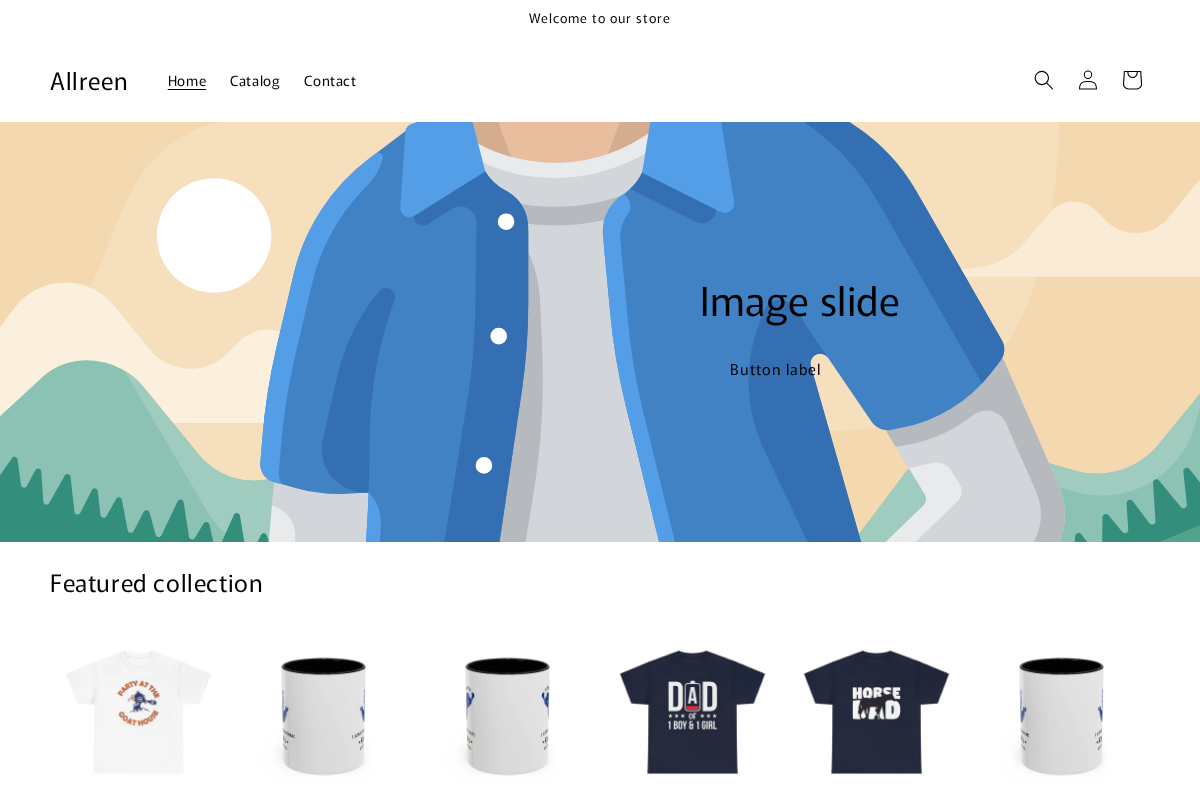The height and width of the screenshot is (800, 1200).
Task: Select the Contact menu link
Action: pos(330,81)
